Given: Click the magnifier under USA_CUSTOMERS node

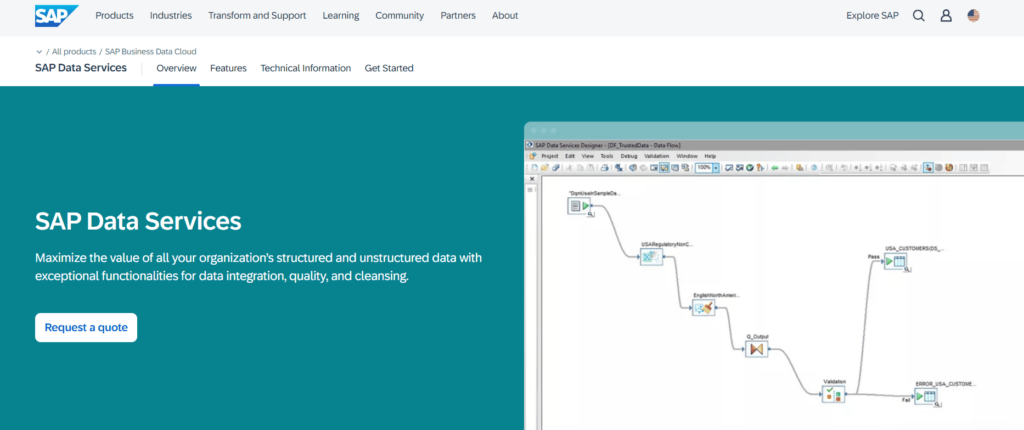Looking at the screenshot, I should coord(907,270).
